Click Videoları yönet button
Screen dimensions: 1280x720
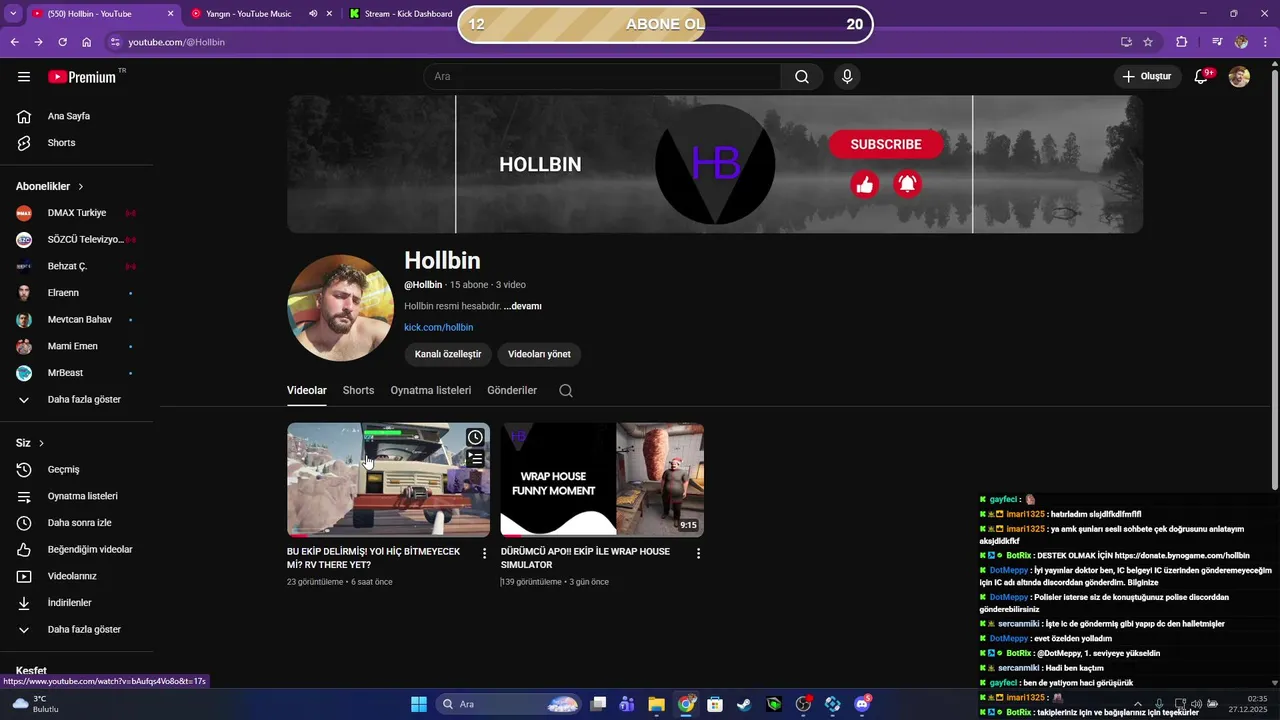[539, 354]
